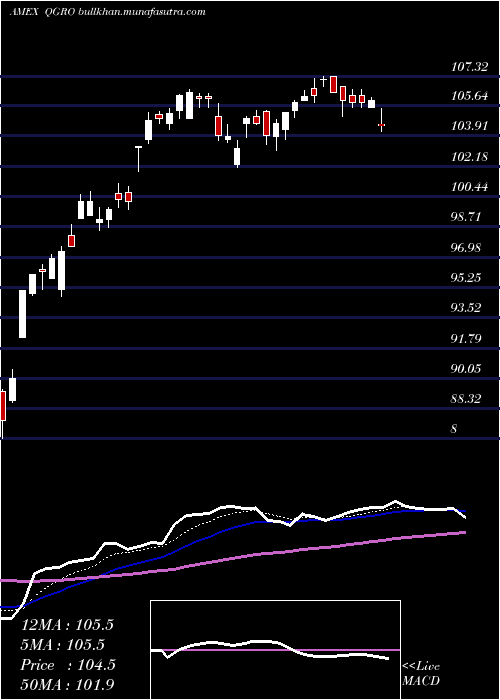
Task: Click the 102.18 price axis label
Action: (x=469, y=157)
